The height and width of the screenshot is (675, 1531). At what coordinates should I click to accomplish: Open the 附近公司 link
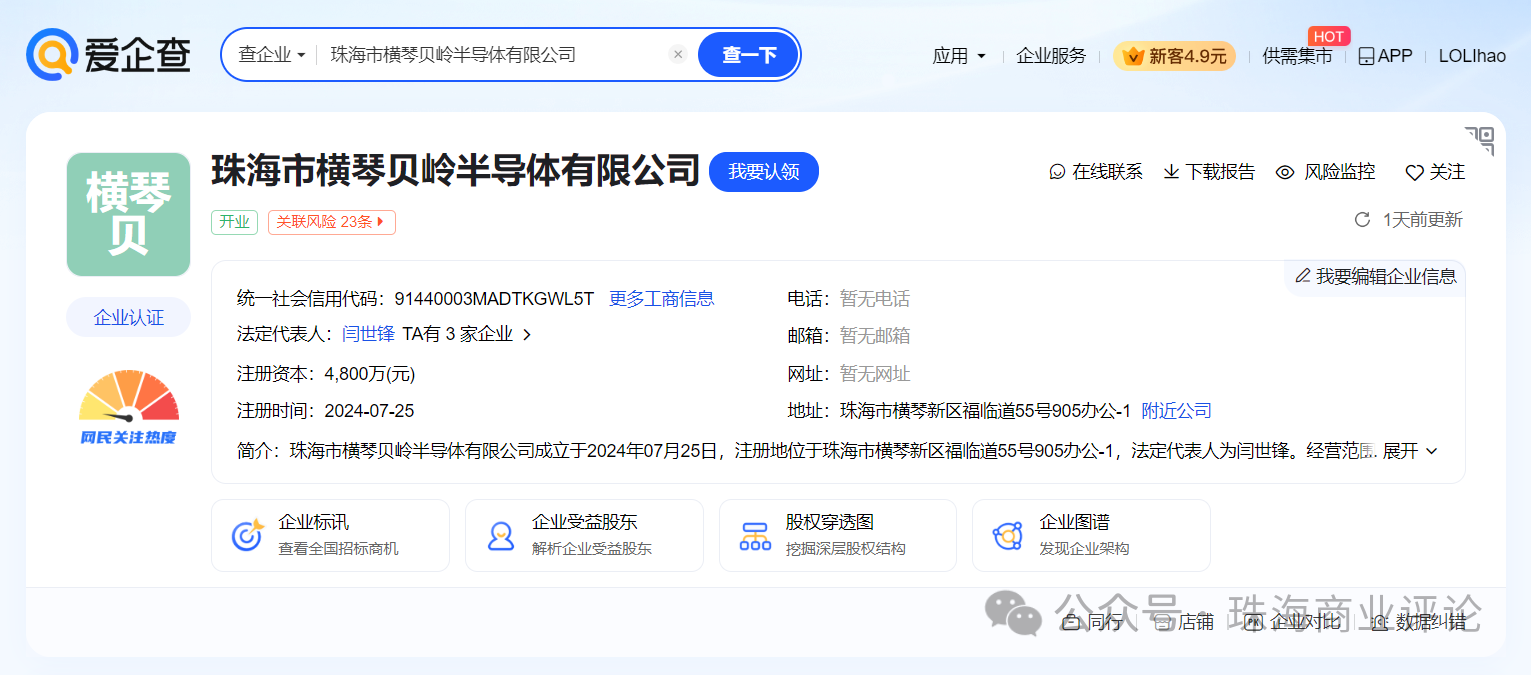[x=1177, y=410]
